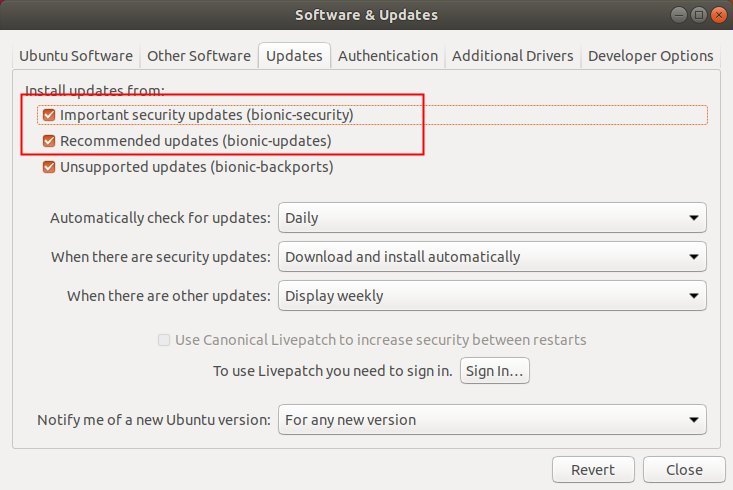Switch to the Ubuntu Software tab

pos(76,56)
